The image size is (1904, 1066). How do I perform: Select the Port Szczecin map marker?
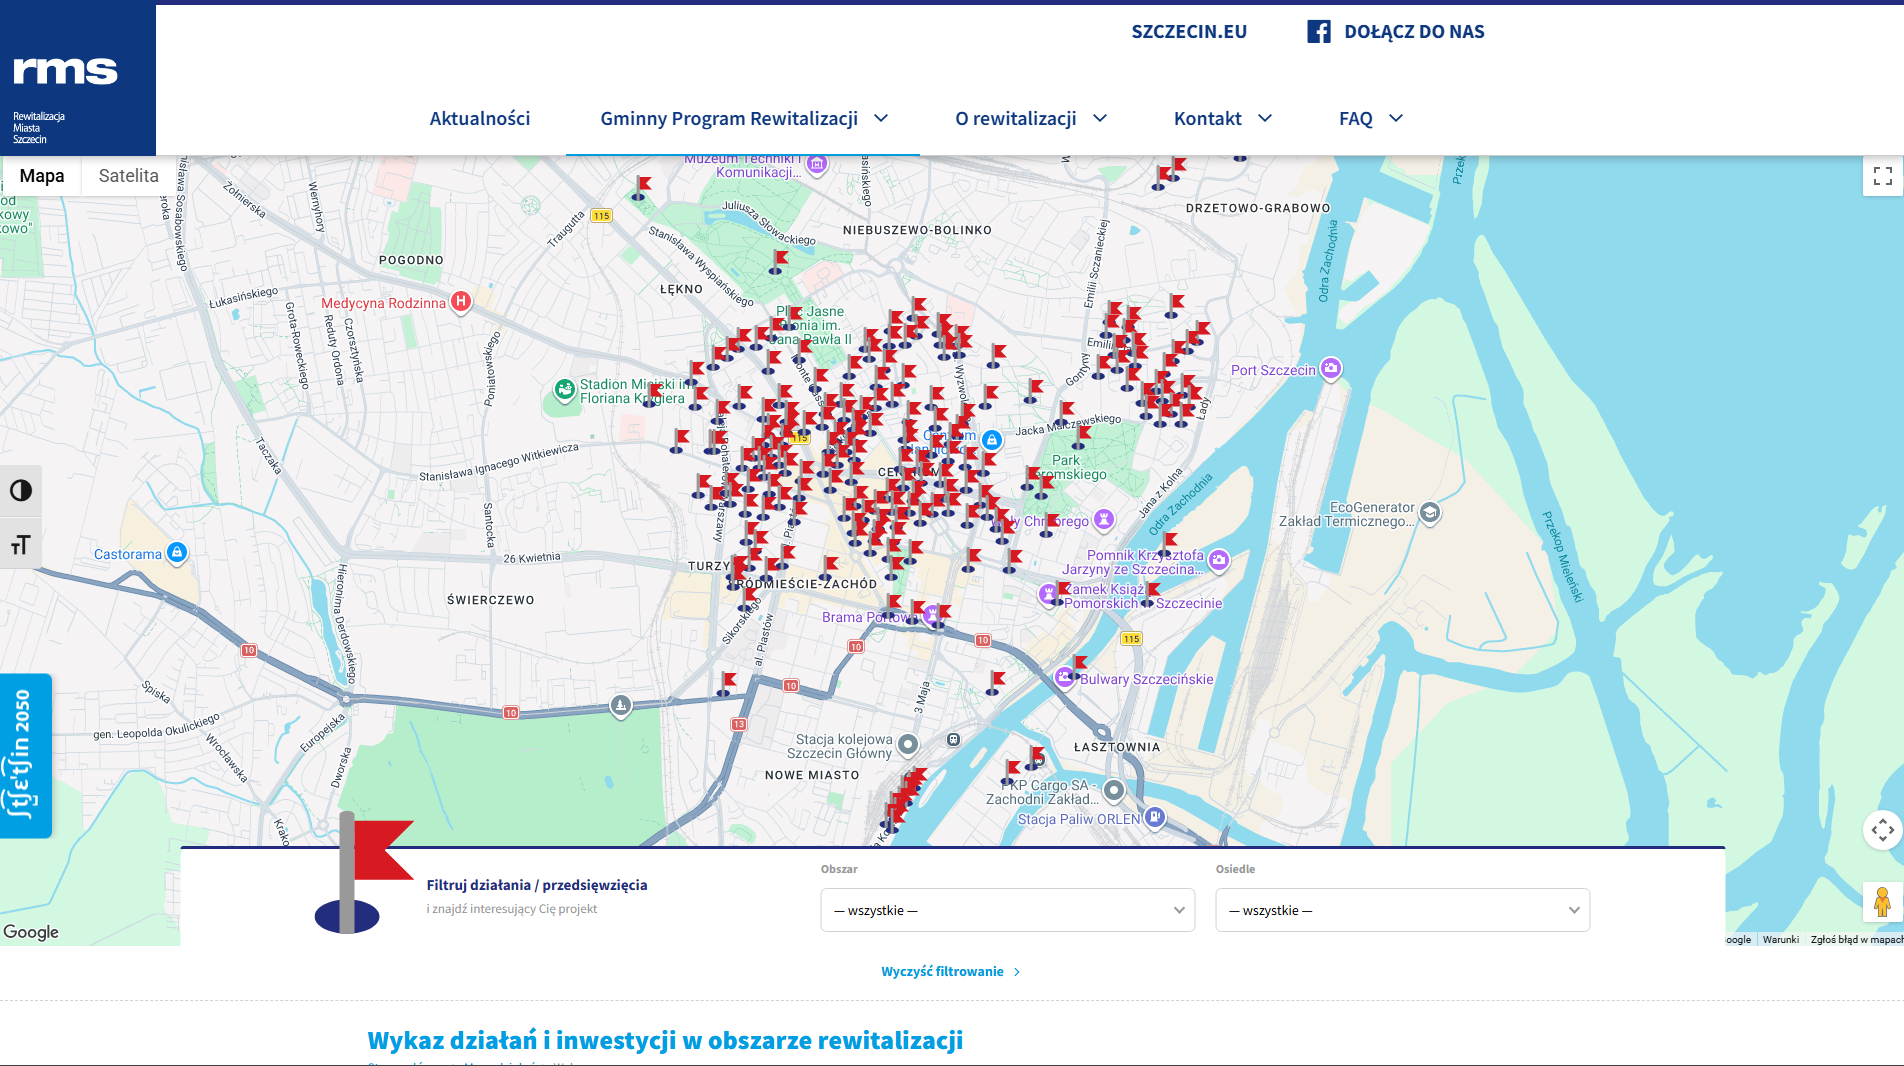1331,368
